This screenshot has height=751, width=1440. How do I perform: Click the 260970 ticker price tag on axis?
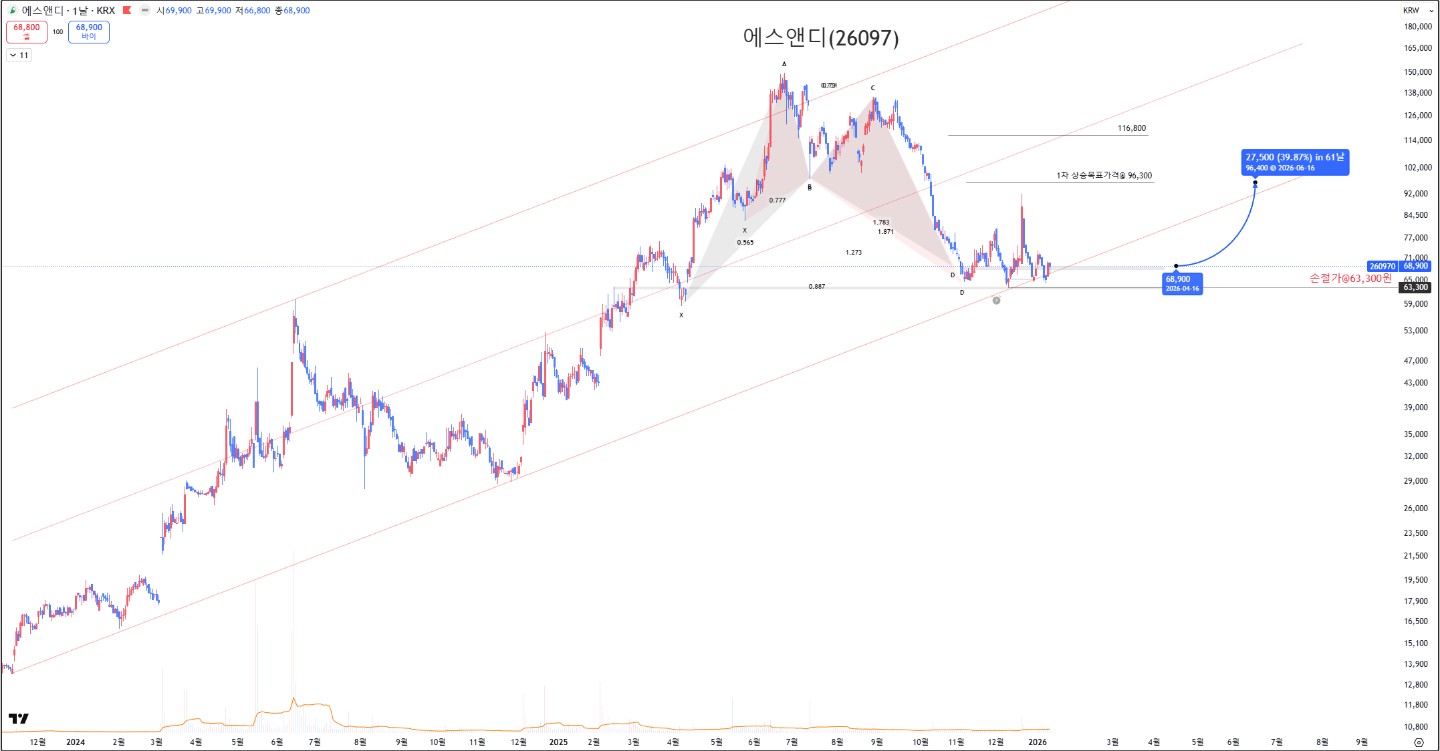pyautogui.click(x=1382, y=266)
